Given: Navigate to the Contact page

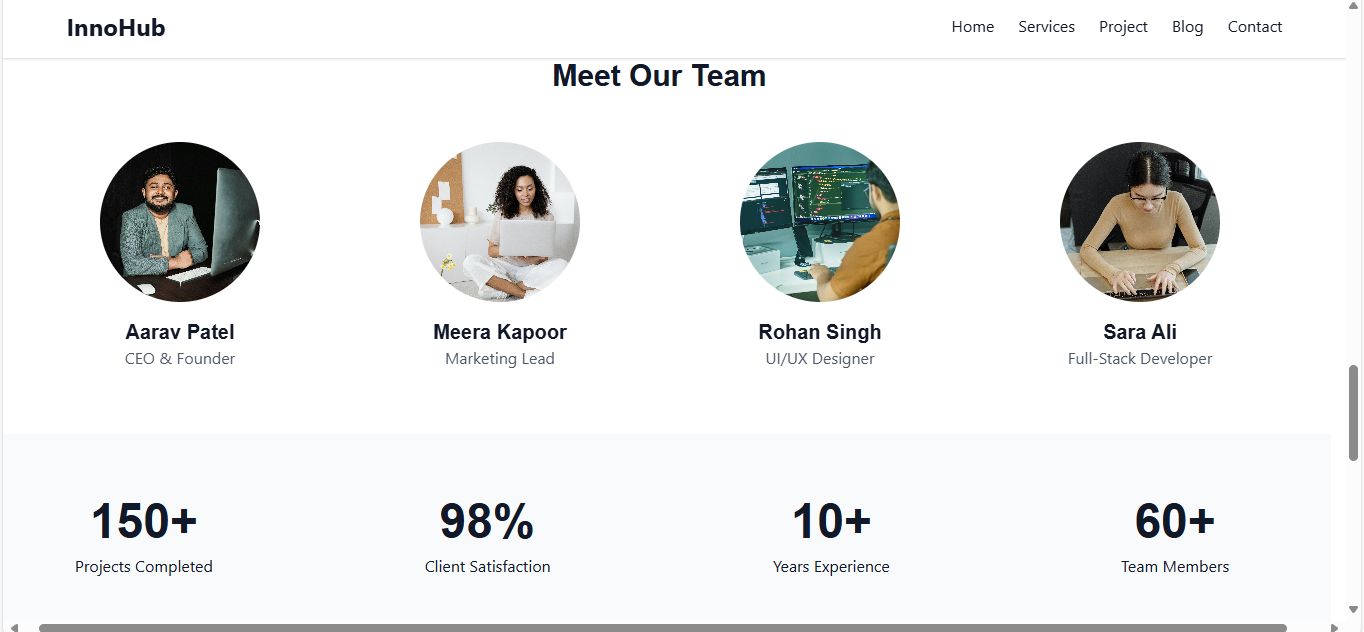Looking at the screenshot, I should (x=1254, y=27).
